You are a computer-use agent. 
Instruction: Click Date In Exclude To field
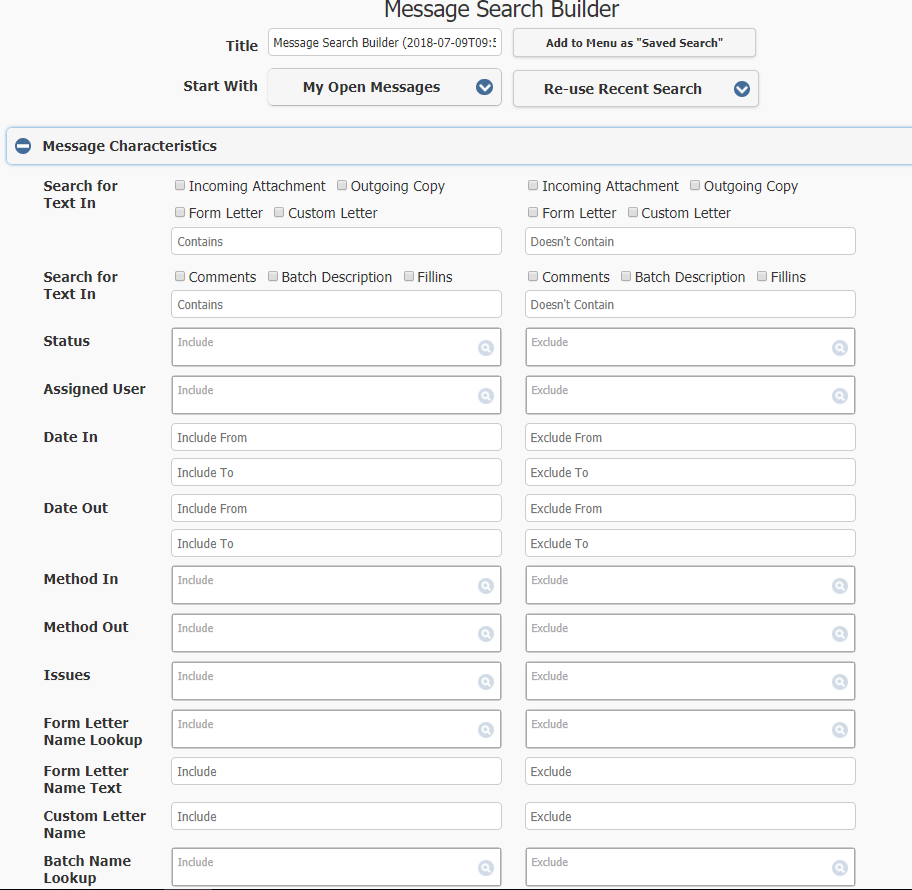[x=690, y=472]
